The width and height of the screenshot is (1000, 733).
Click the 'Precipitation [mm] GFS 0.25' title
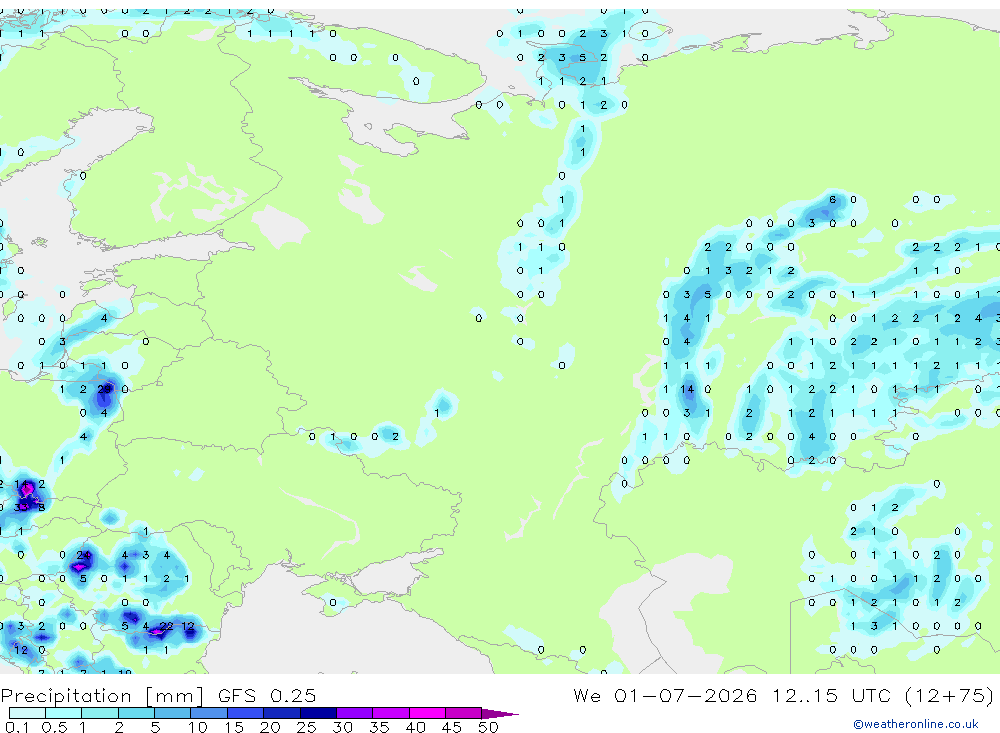pos(158,695)
